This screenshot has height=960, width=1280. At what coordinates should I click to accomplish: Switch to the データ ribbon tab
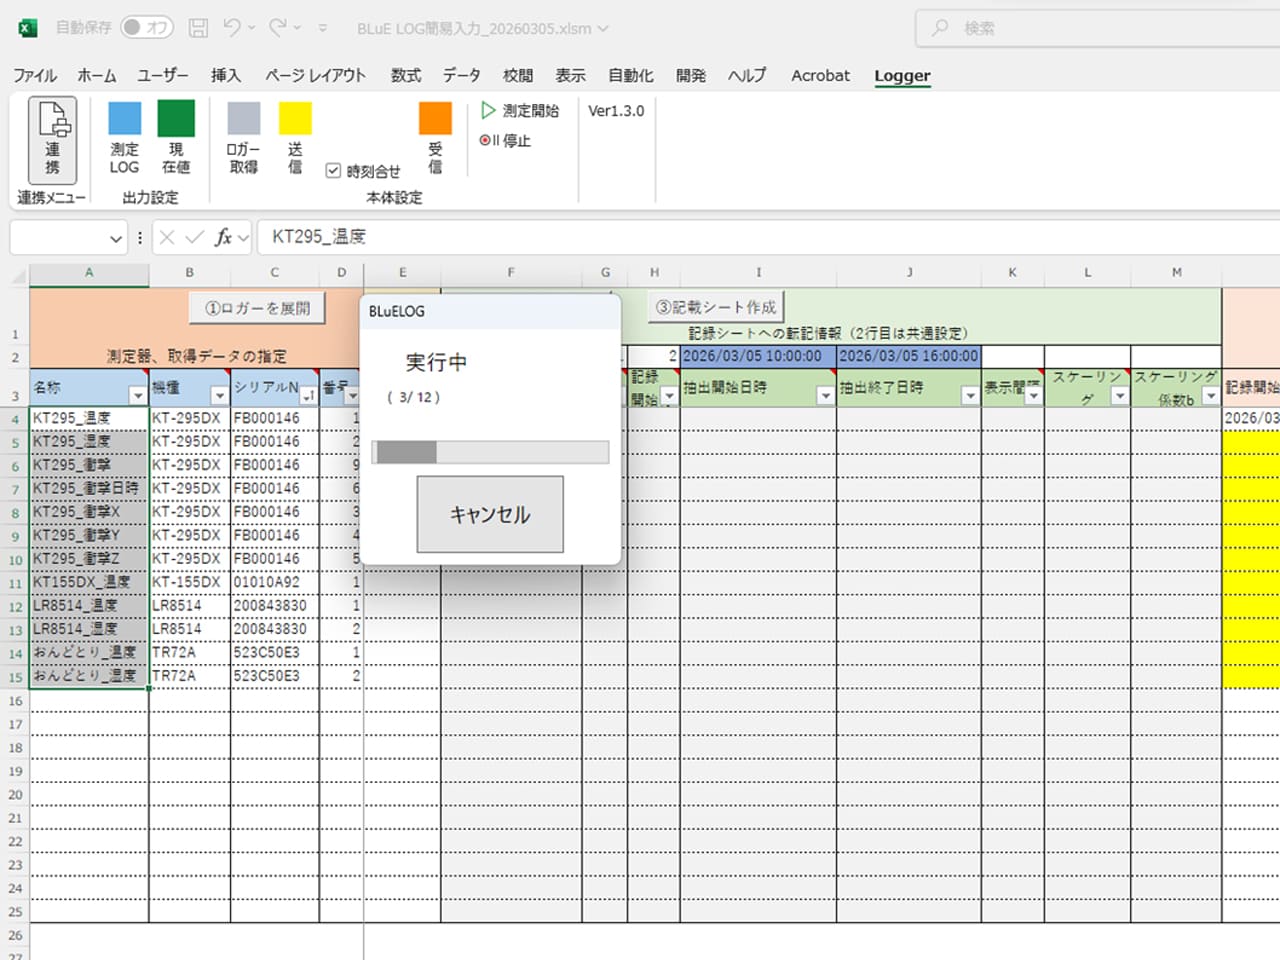tap(461, 75)
